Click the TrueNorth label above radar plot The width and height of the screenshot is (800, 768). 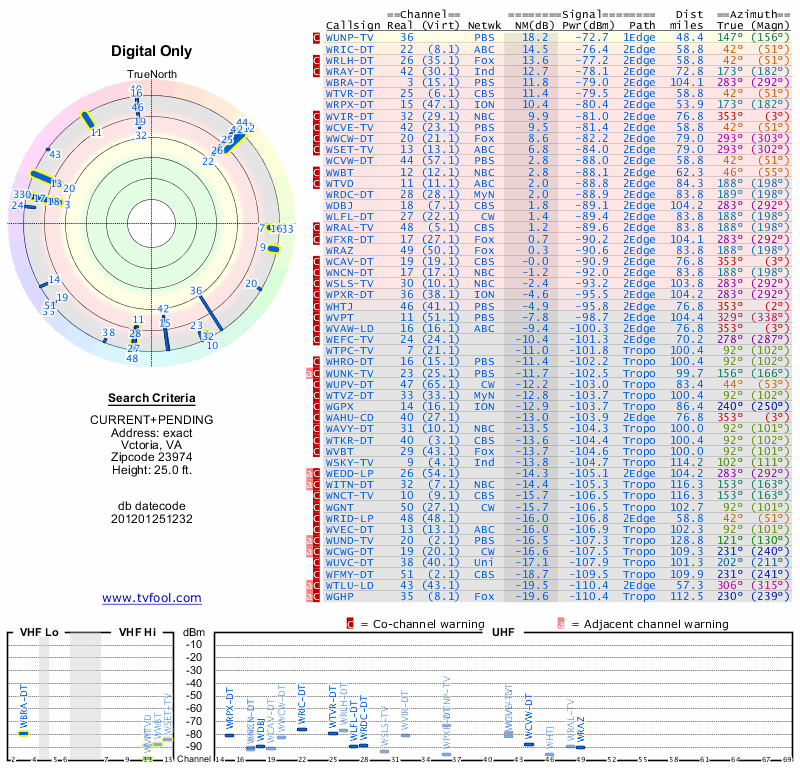point(151,75)
